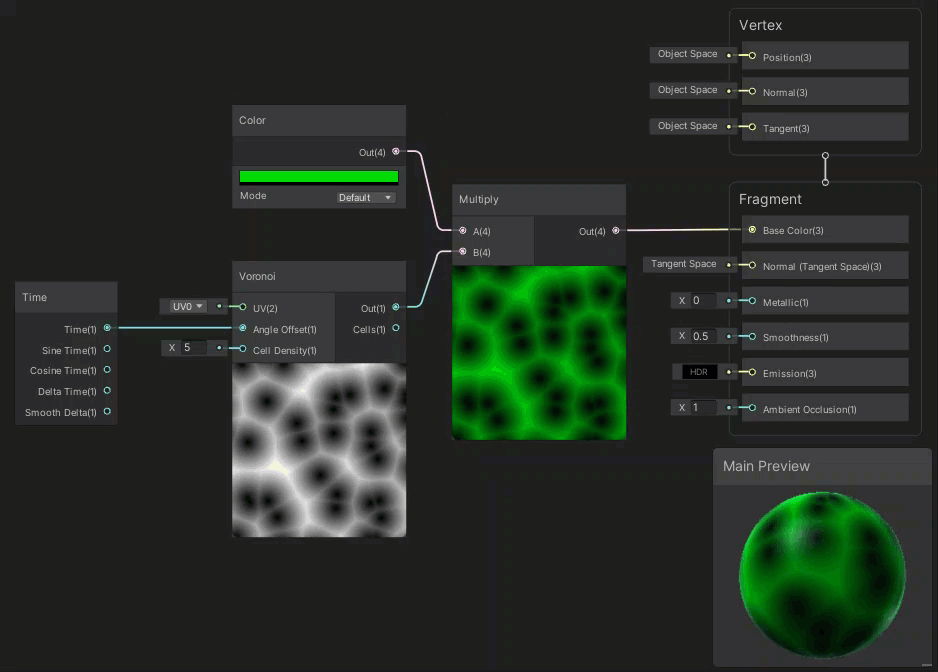The width and height of the screenshot is (938, 672).
Task: Open the UV0 channel dropdown
Action: 187,307
